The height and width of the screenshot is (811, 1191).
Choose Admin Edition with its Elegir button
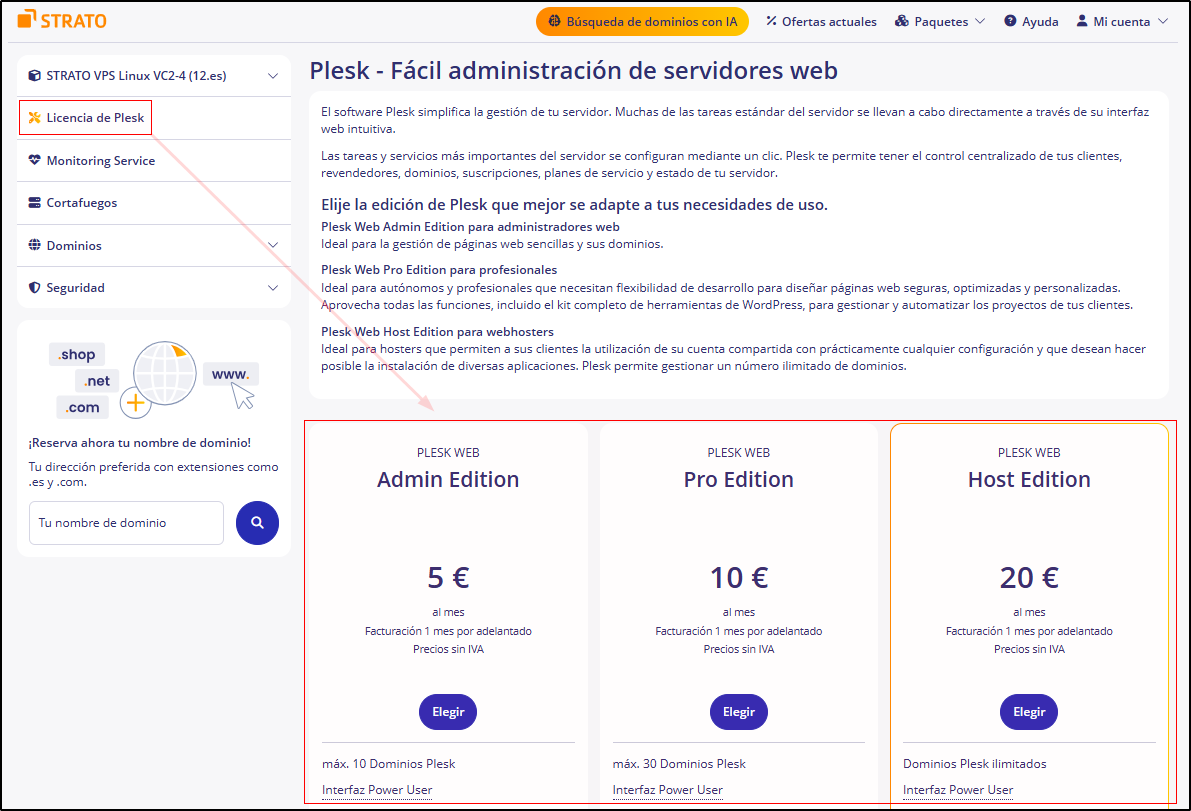448,712
